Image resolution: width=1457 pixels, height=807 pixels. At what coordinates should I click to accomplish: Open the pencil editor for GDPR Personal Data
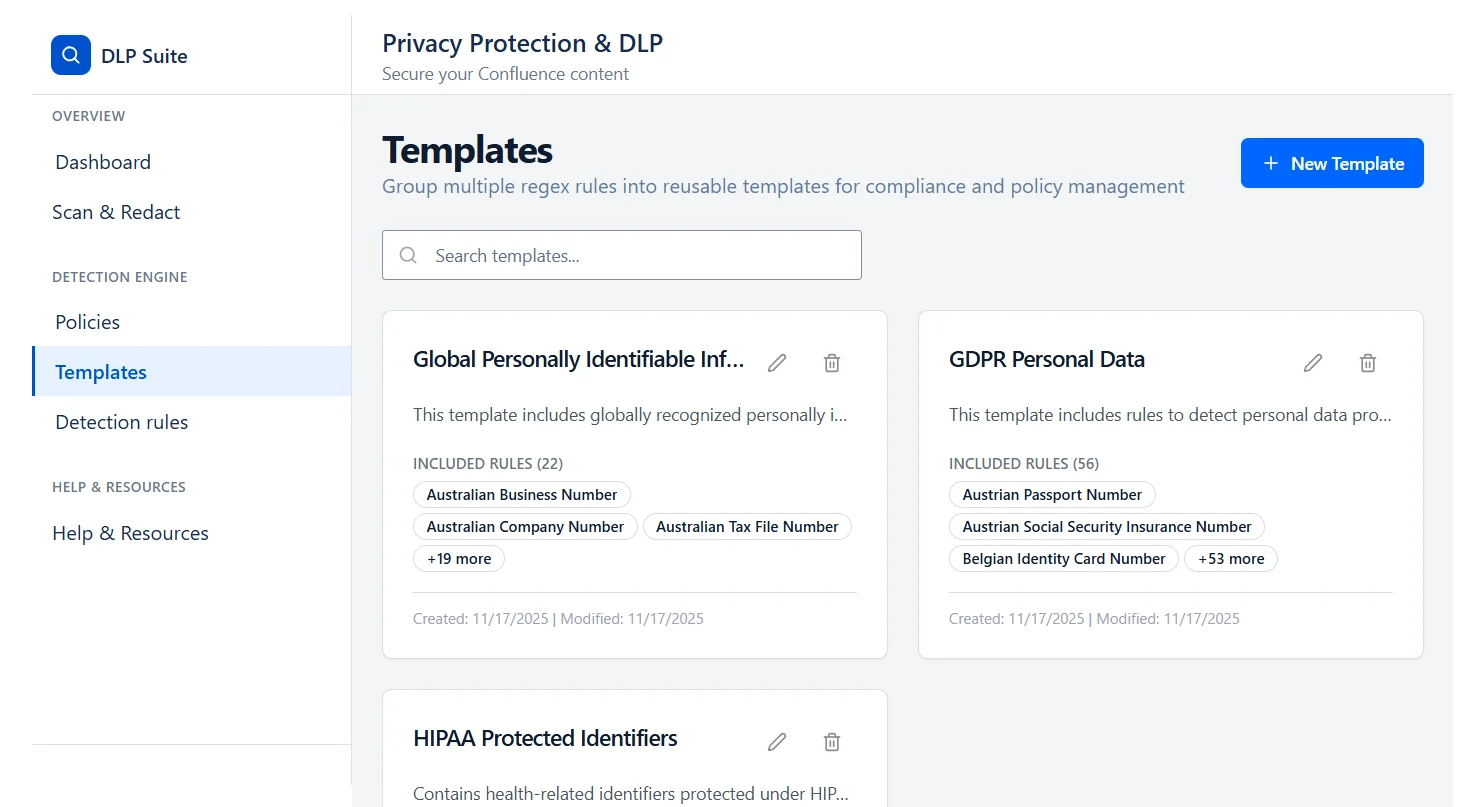[x=1313, y=362]
